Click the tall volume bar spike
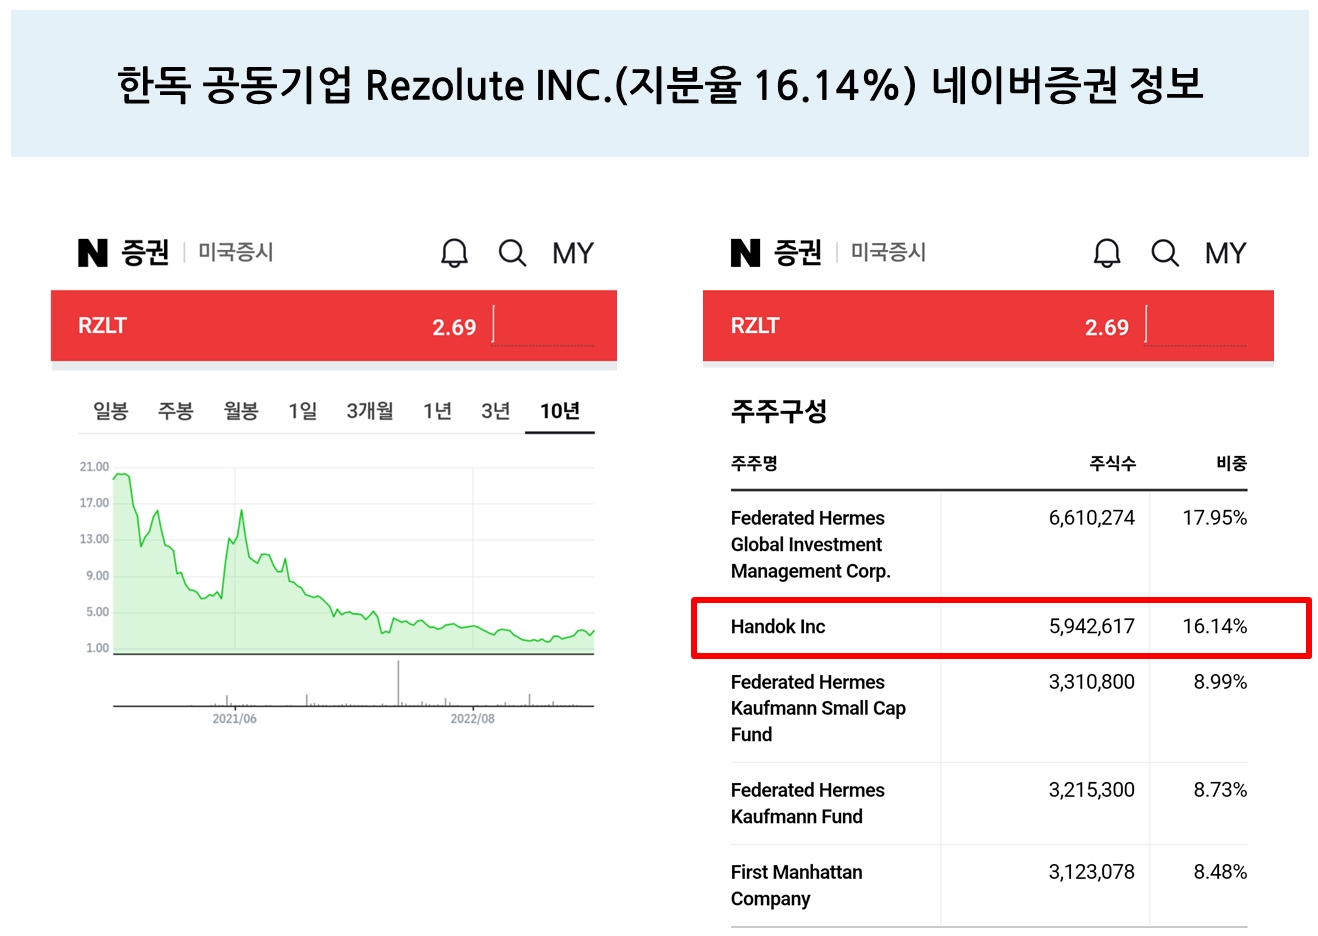 tap(398, 683)
